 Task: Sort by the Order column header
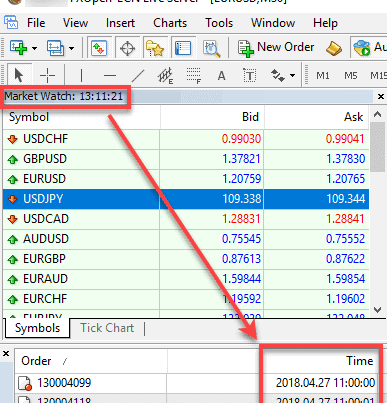(91, 361)
